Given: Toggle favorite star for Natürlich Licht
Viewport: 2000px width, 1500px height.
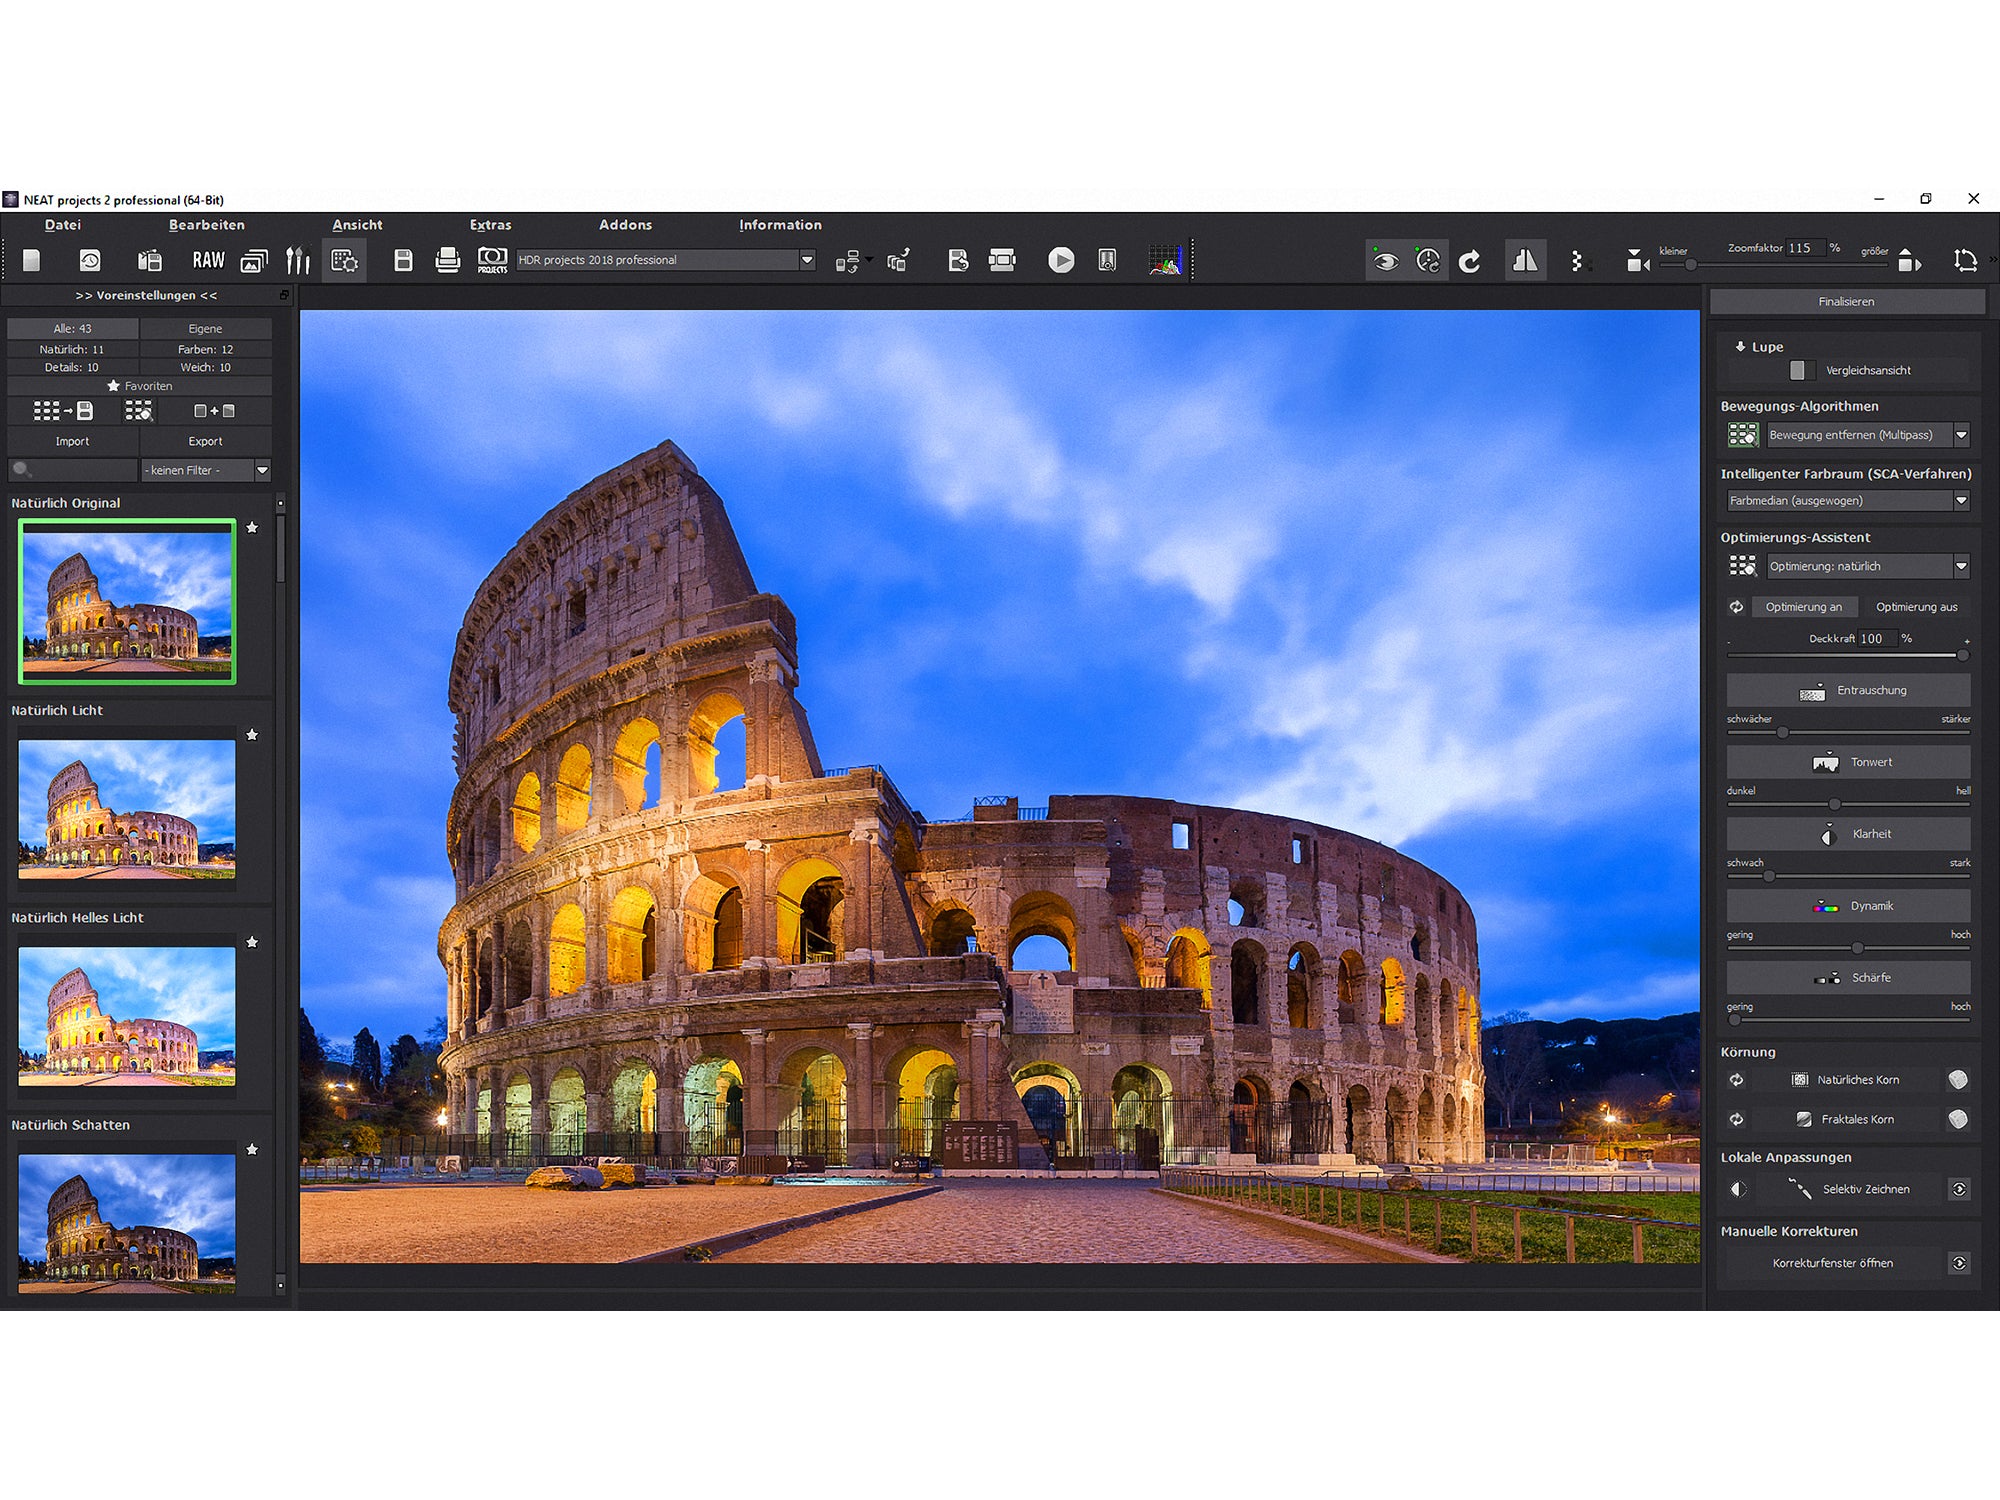Looking at the screenshot, I should pyautogui.click(x=252, y=735).
